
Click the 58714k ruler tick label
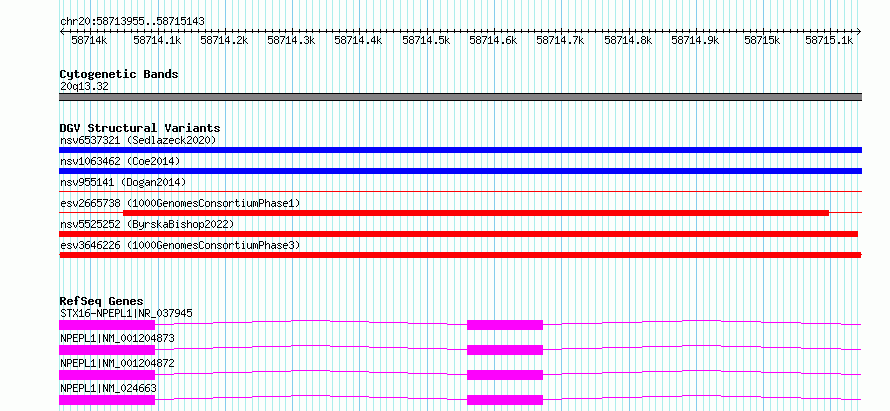click(x=89, y=40)
